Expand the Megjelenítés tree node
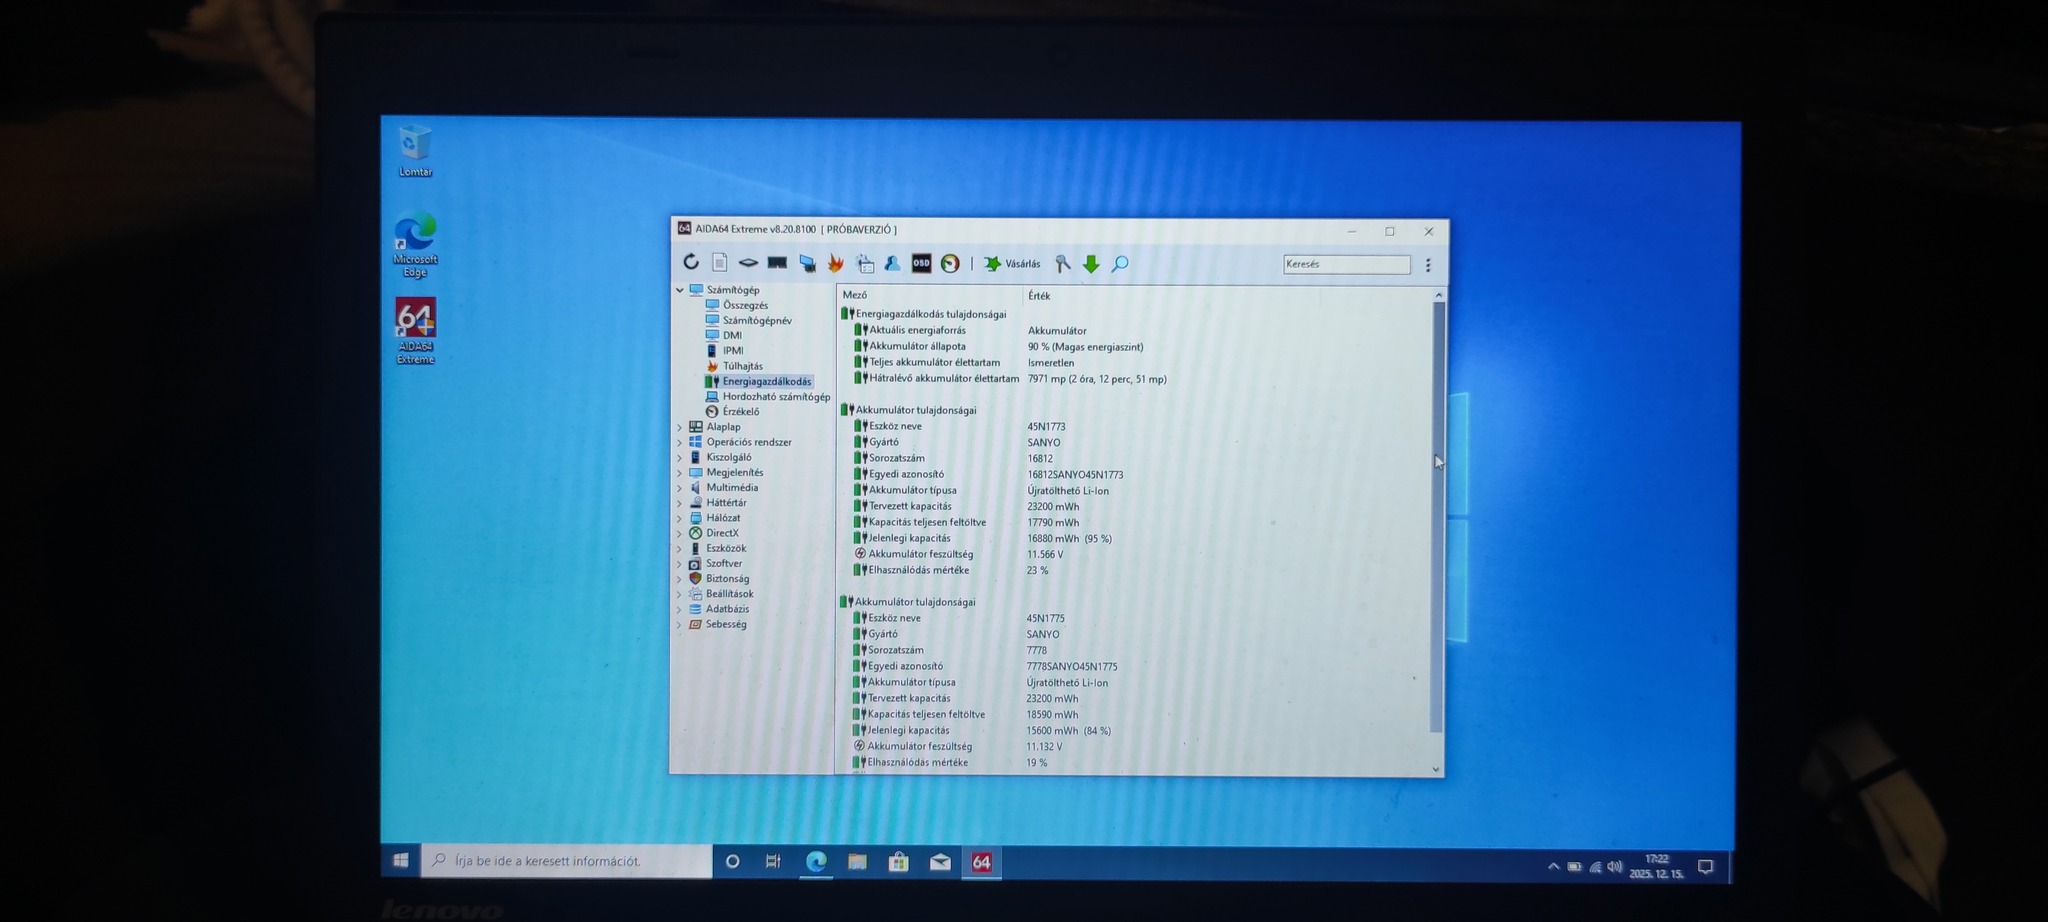The width and height of the screenshot is (2048, 922). point(680,472)
